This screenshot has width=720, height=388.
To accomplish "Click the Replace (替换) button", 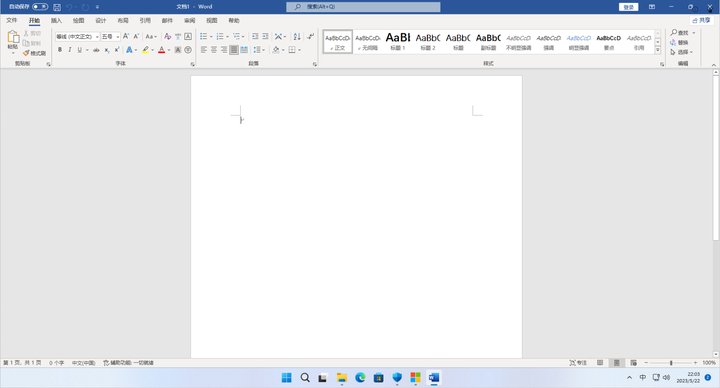I will [680, 43].
